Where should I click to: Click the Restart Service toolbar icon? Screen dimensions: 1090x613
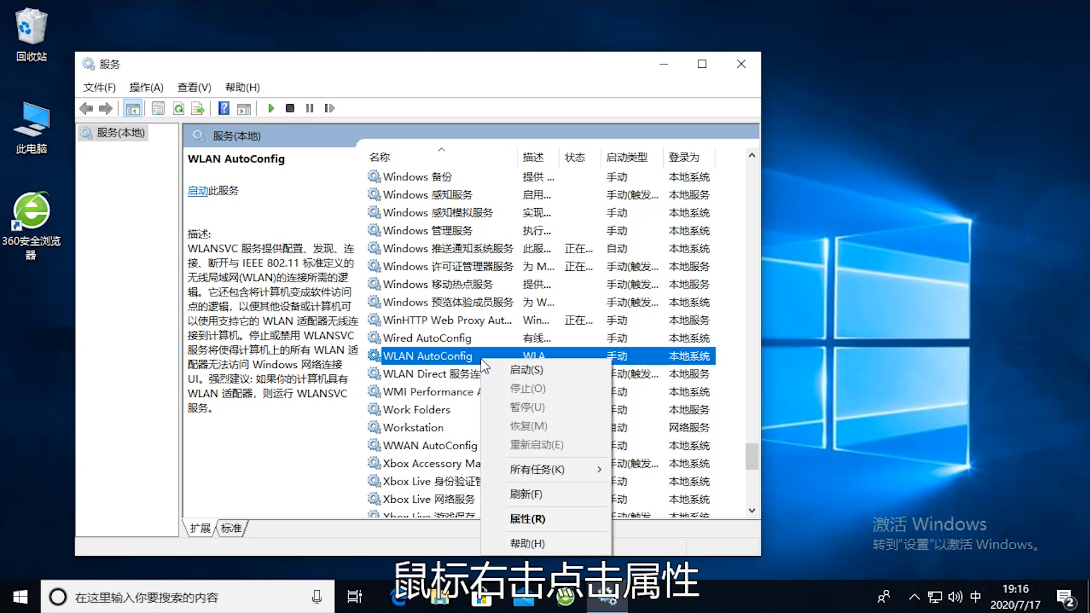[x=329, y=108]
